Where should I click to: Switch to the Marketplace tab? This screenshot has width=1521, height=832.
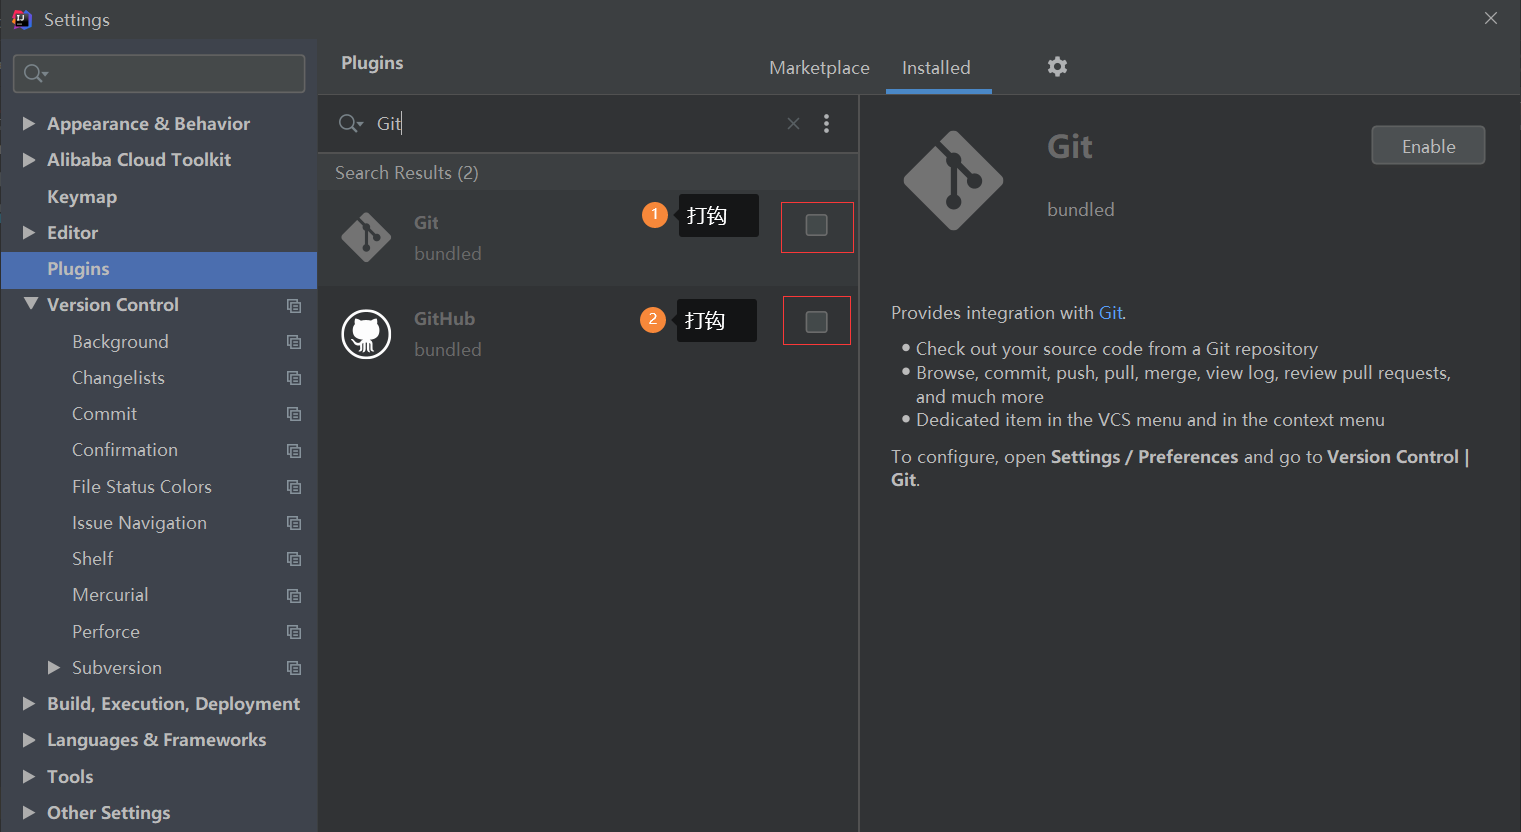click(819, 67)
